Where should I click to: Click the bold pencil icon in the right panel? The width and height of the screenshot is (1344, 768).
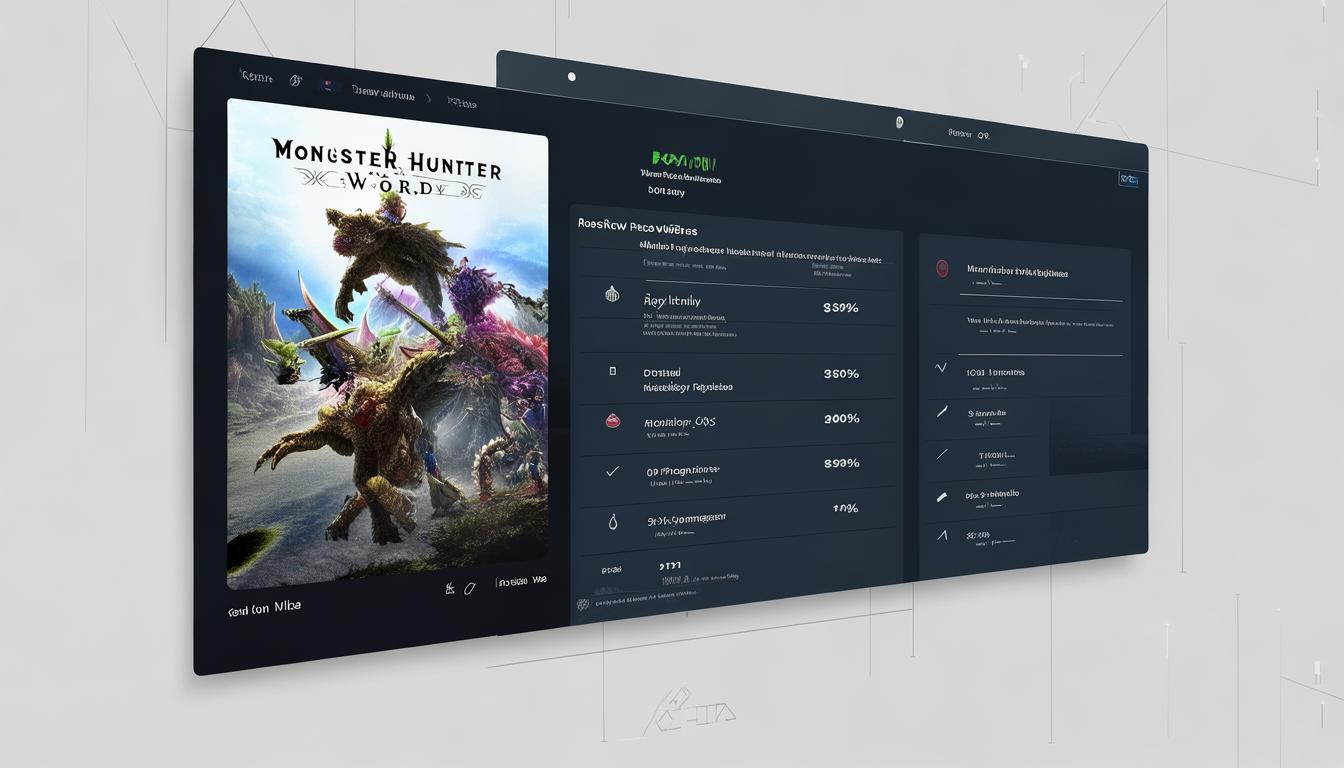941,496
